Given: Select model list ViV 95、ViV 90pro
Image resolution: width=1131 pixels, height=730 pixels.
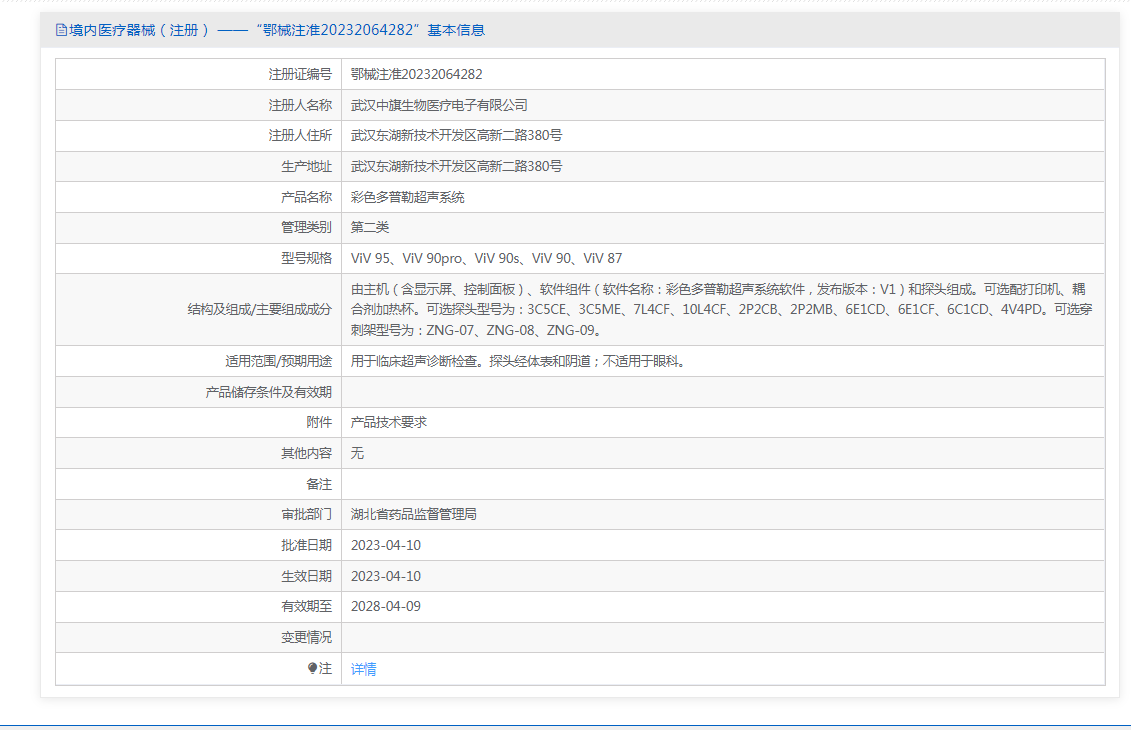Looking at the screenshot, I should (x=486, y=258).
